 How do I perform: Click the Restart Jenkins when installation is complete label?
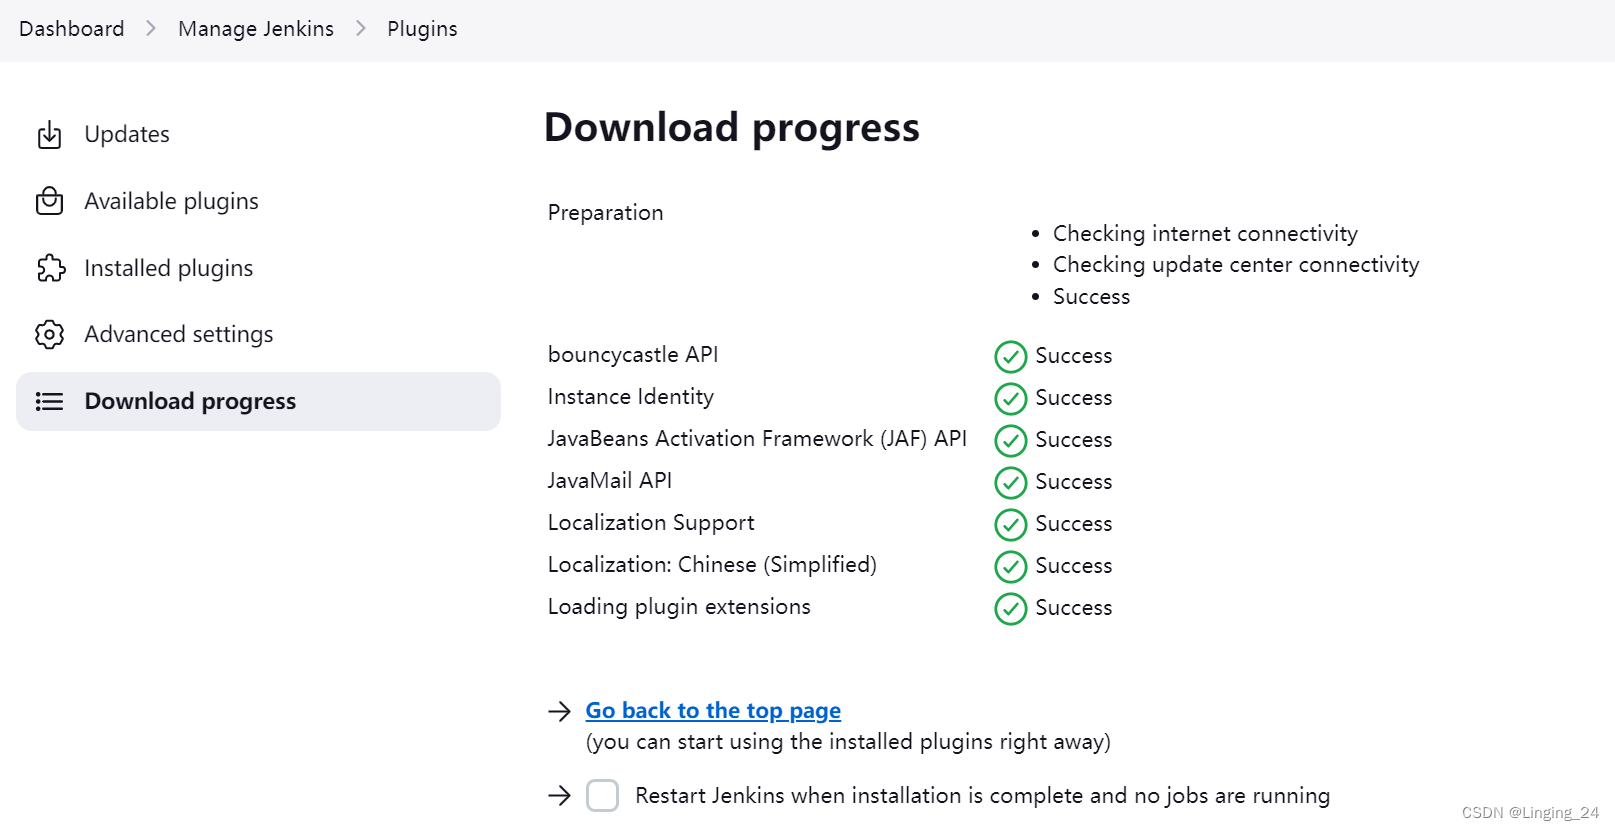(x=982, y=795)
